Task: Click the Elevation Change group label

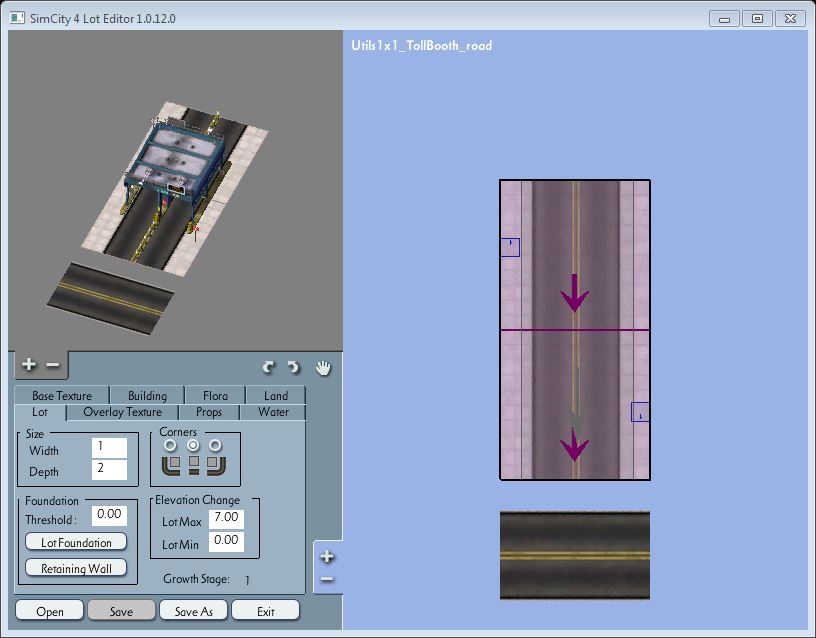Action: point(197,500)
